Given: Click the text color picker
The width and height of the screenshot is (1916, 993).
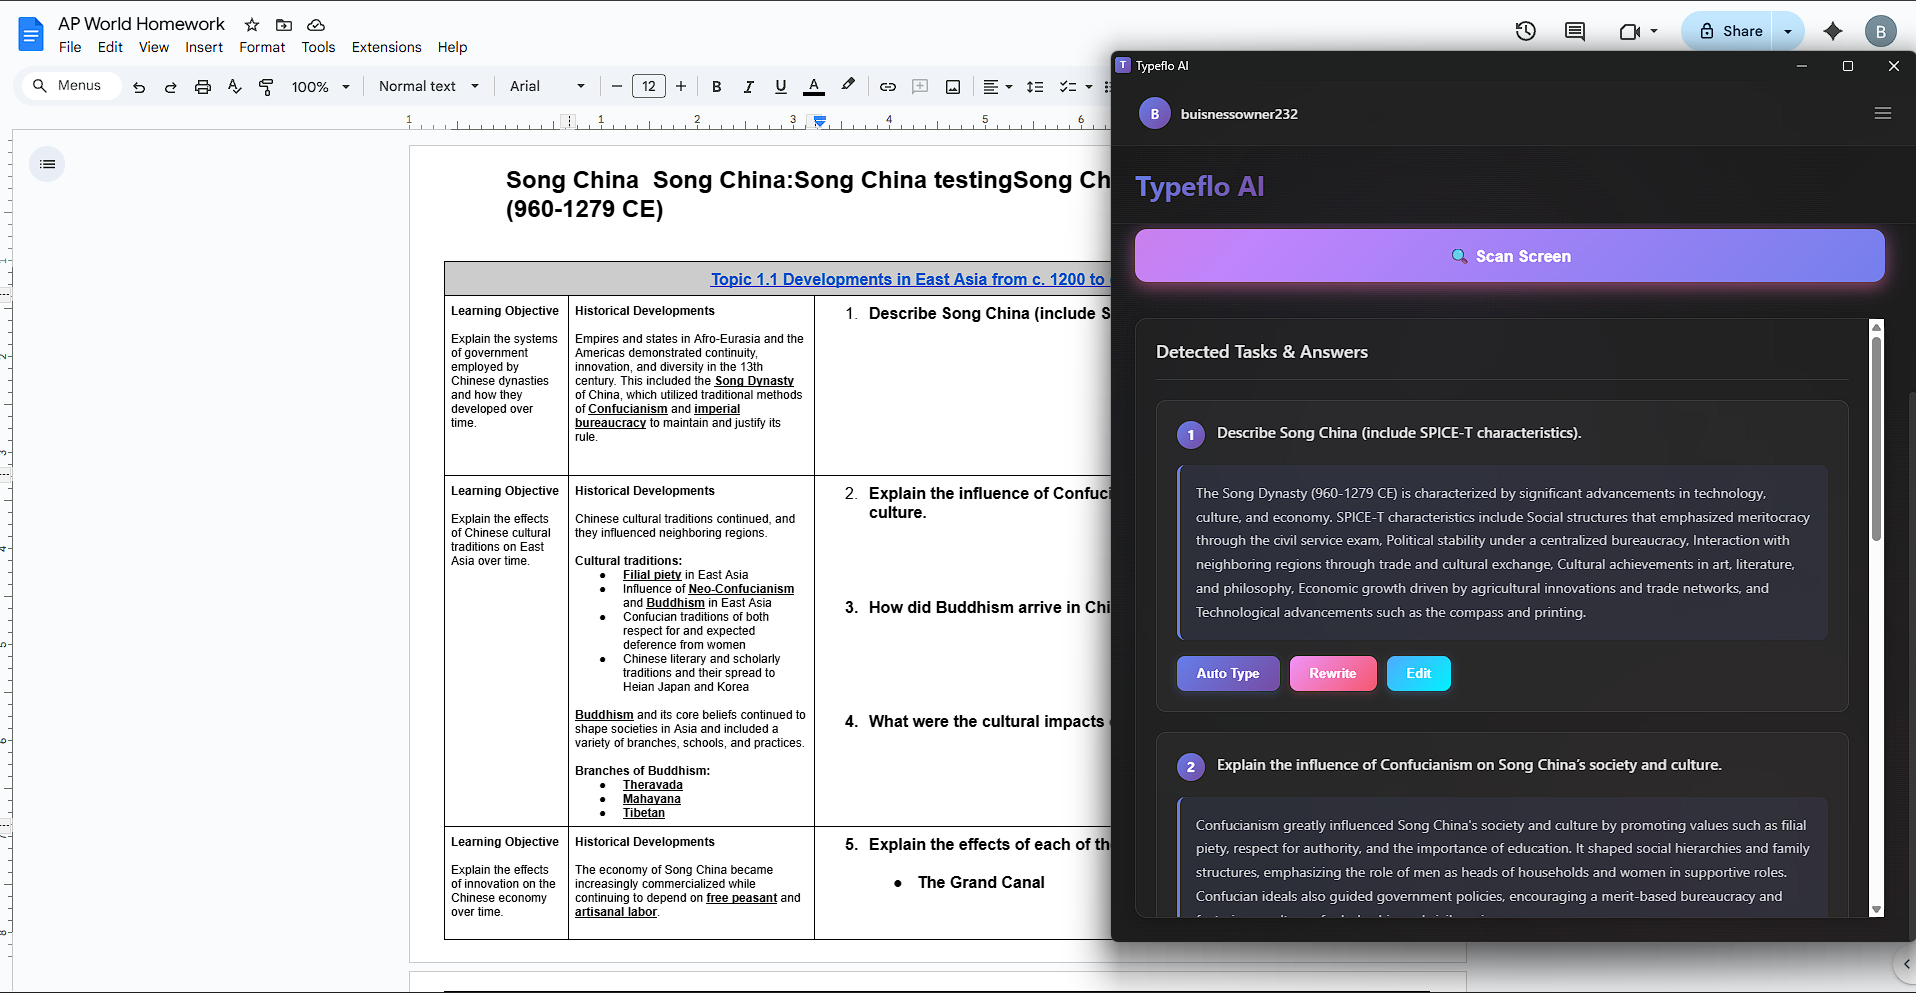Looking at the screenshot, I should (x=814, y=87).
